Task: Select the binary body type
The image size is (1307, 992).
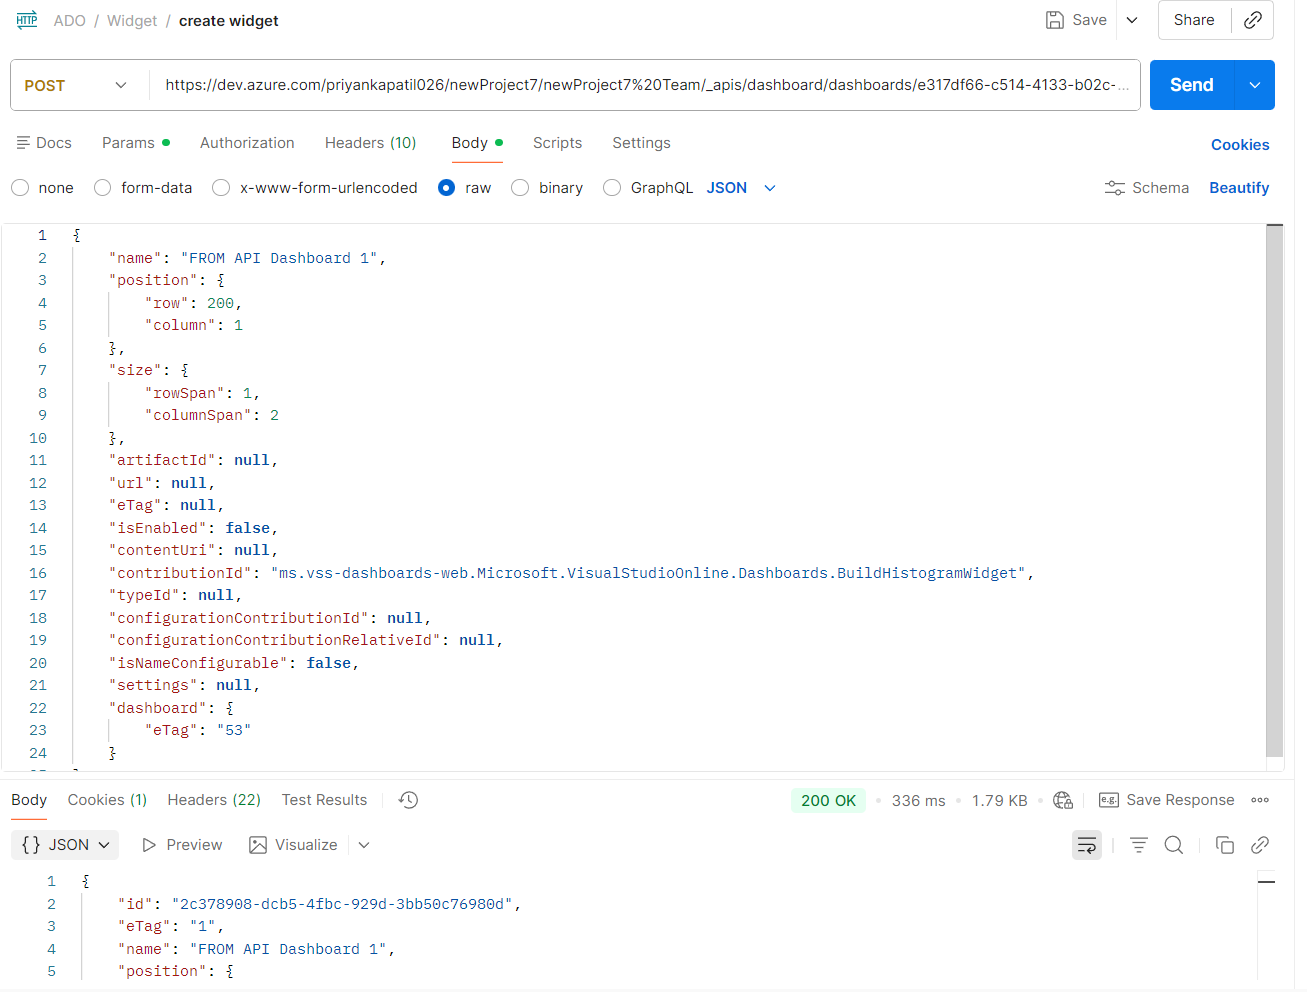Action: coord(520,188)
